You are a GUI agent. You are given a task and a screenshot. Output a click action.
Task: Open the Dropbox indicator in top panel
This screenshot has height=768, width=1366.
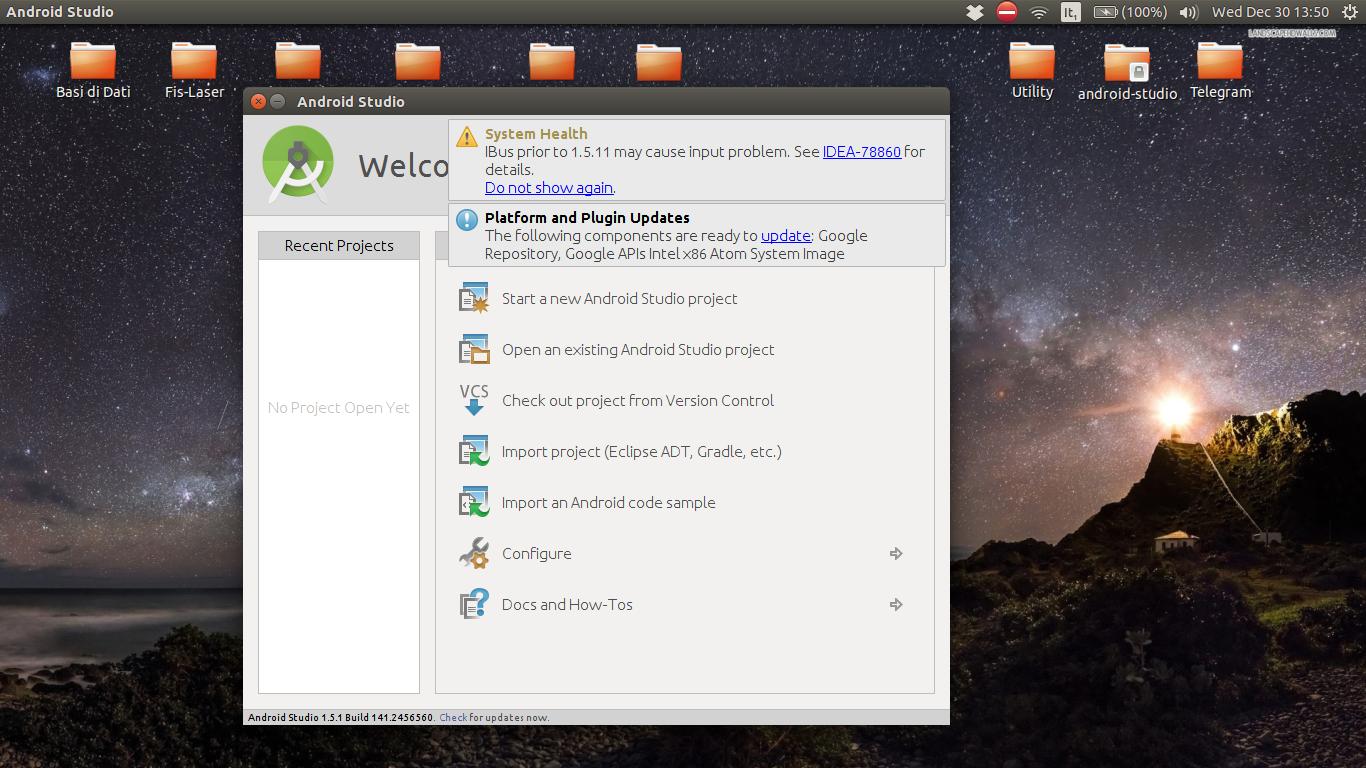coord(975,12)
